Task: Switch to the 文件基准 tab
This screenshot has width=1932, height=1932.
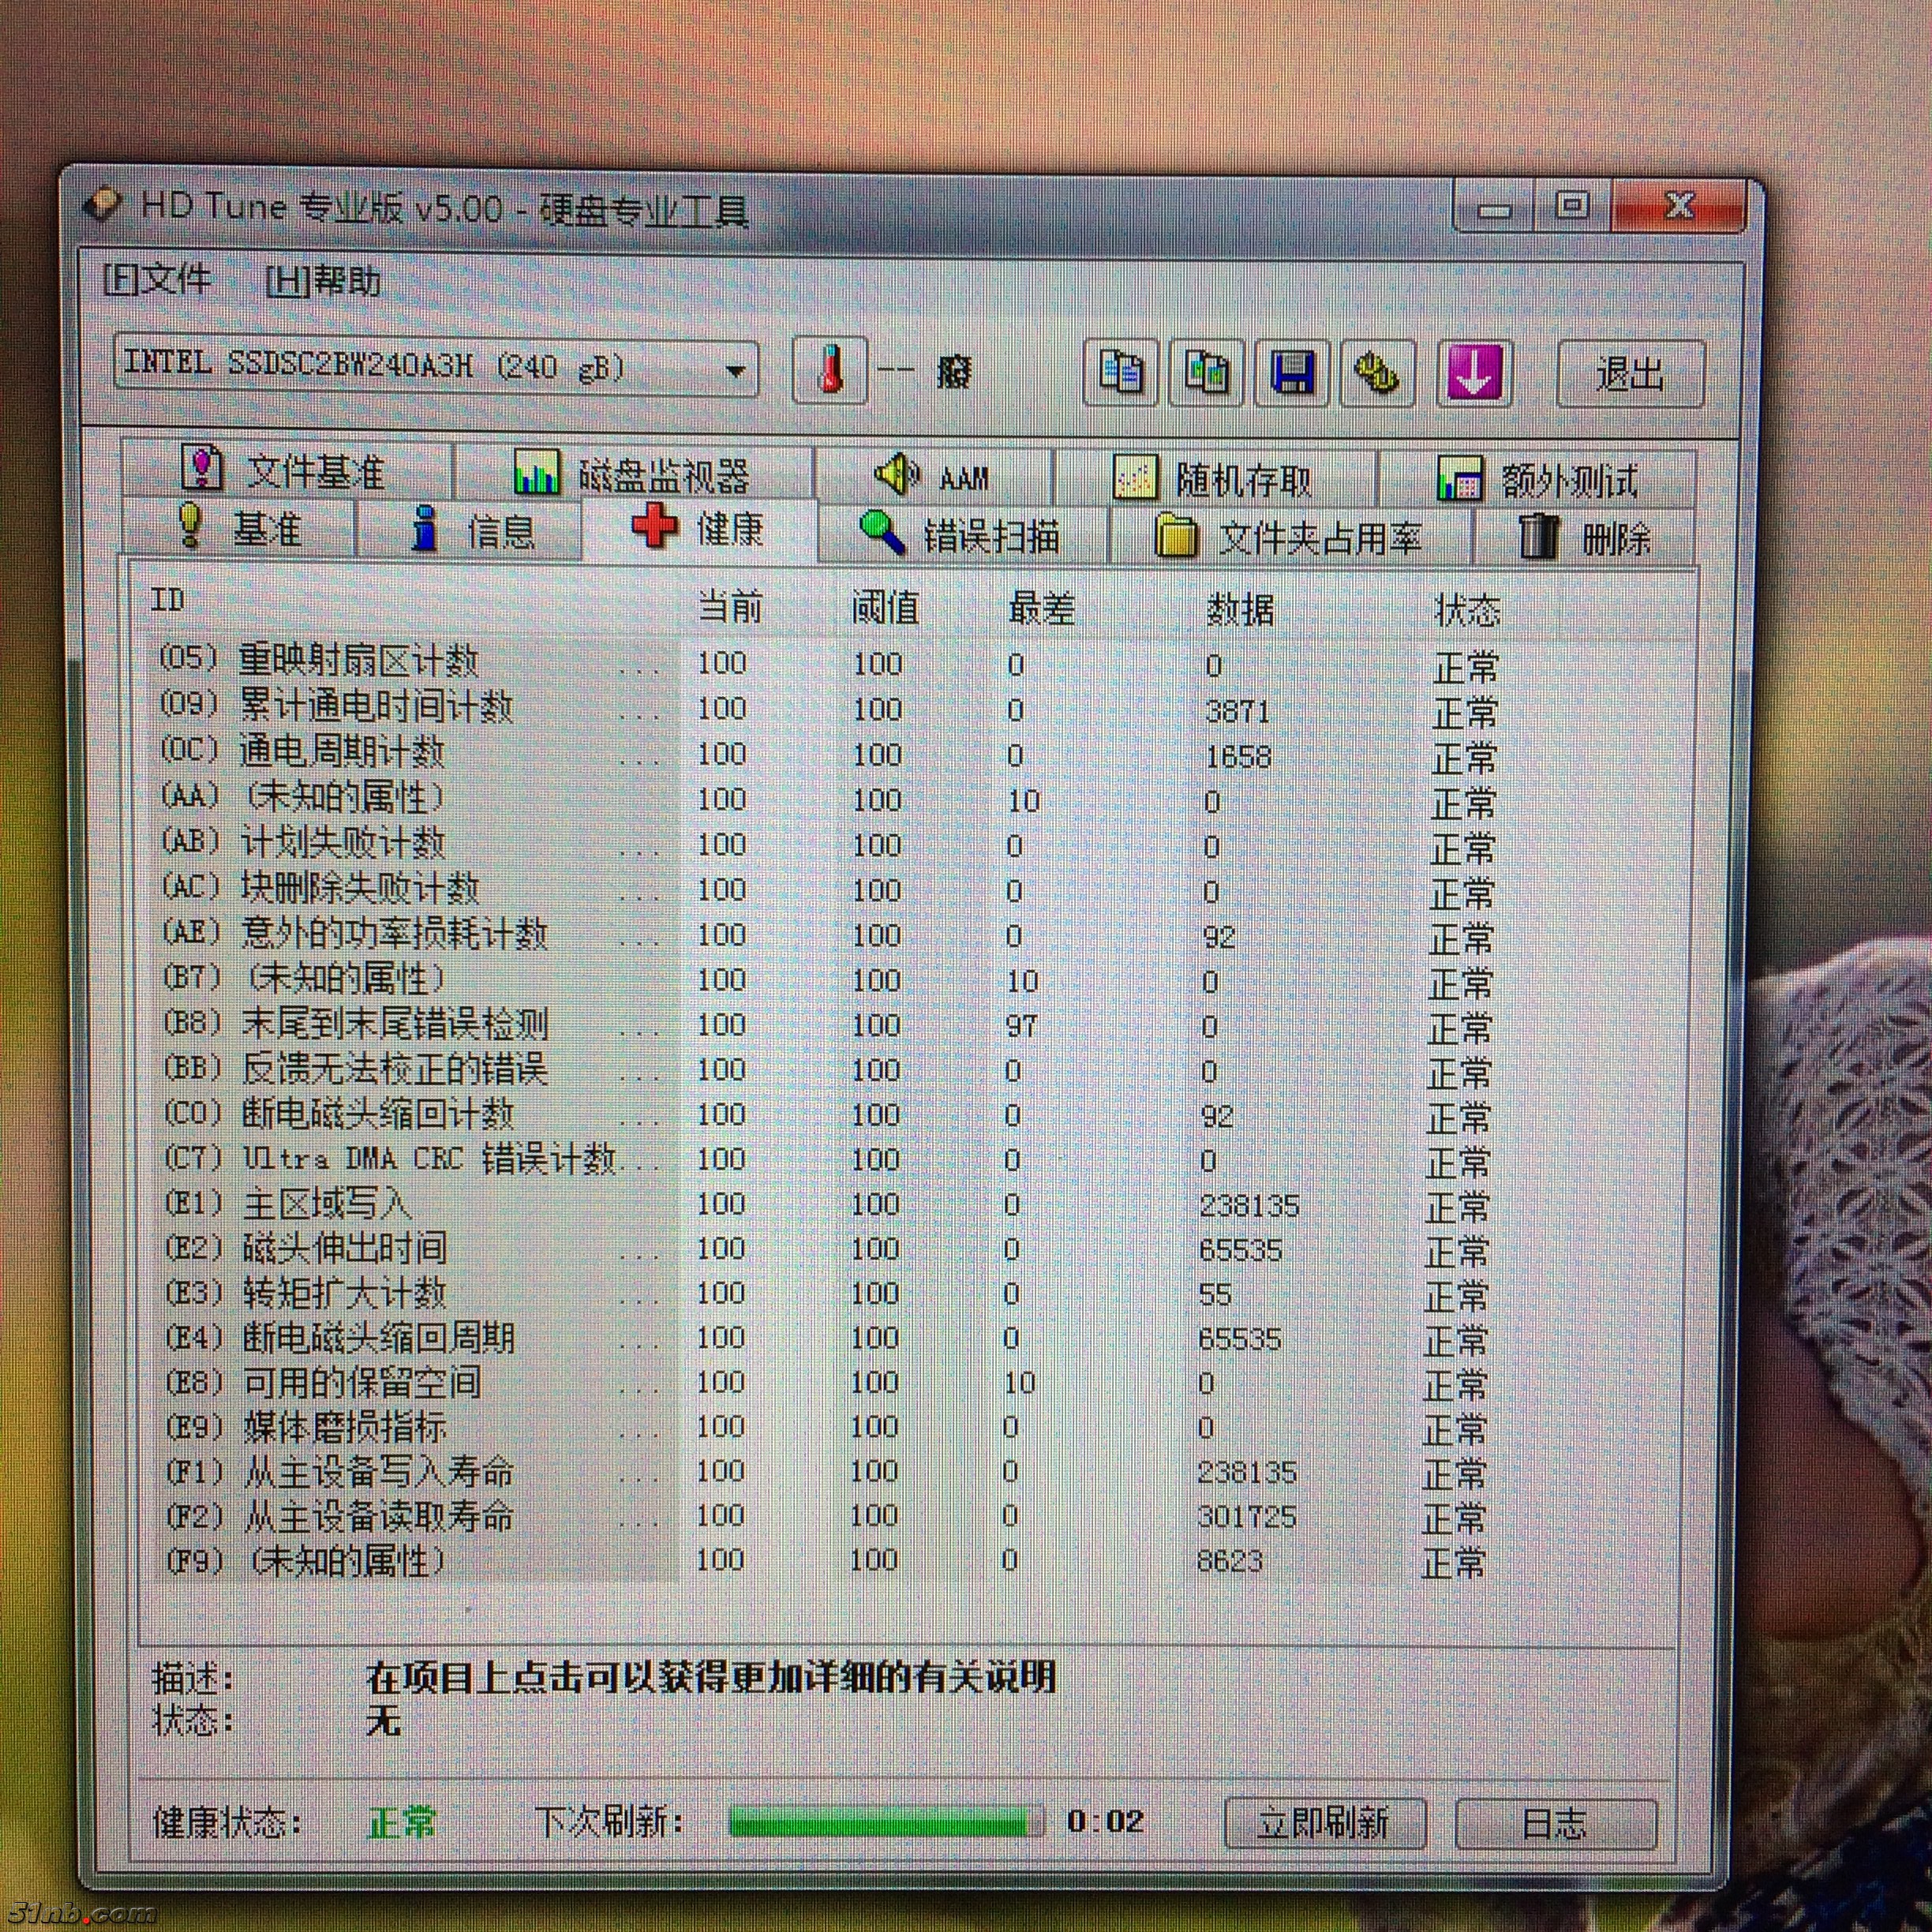Action: (x=287, y=470)
